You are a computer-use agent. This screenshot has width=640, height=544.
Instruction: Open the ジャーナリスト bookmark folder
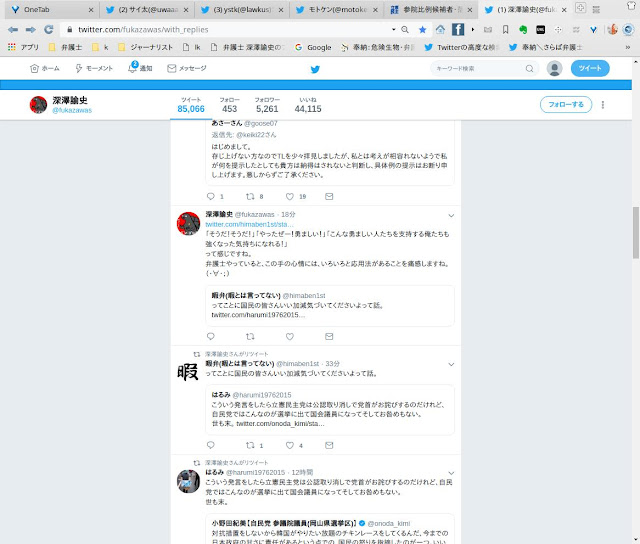[146, 47]
